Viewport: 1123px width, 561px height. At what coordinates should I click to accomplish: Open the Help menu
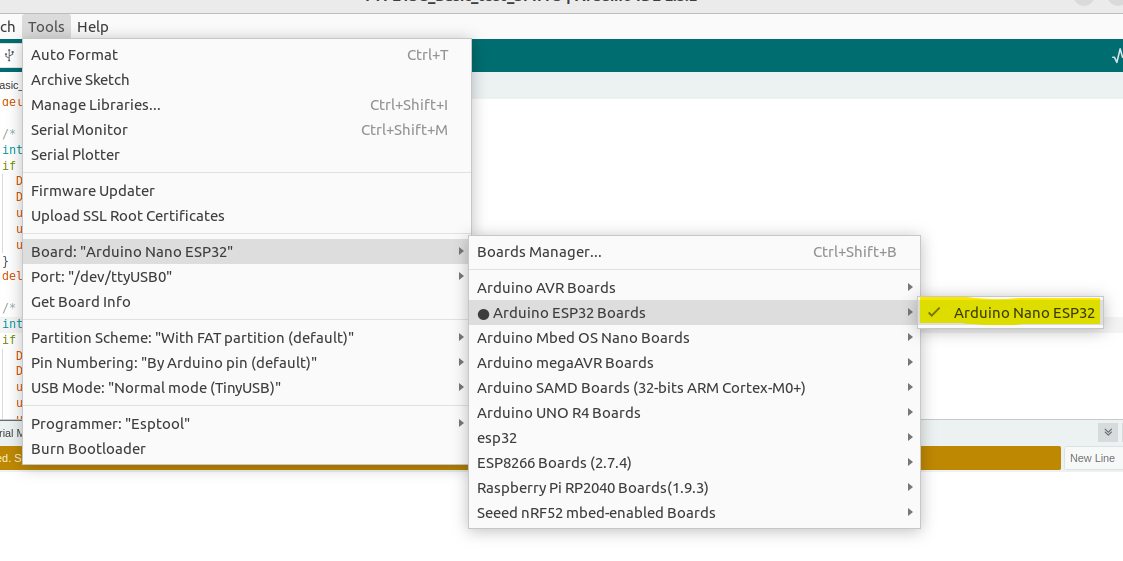(x=92, y=27)
